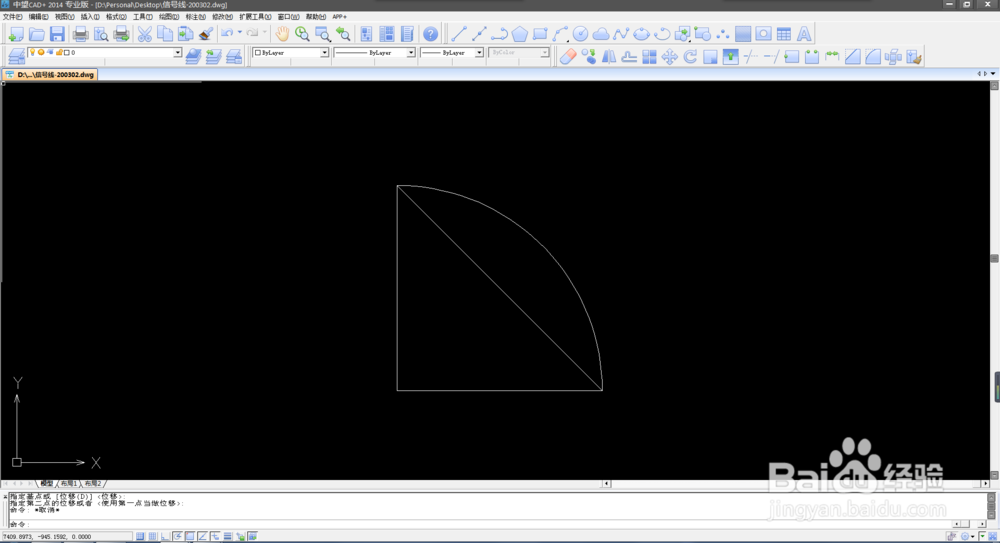Open the document tabs list dropdown

pos(993,74)
